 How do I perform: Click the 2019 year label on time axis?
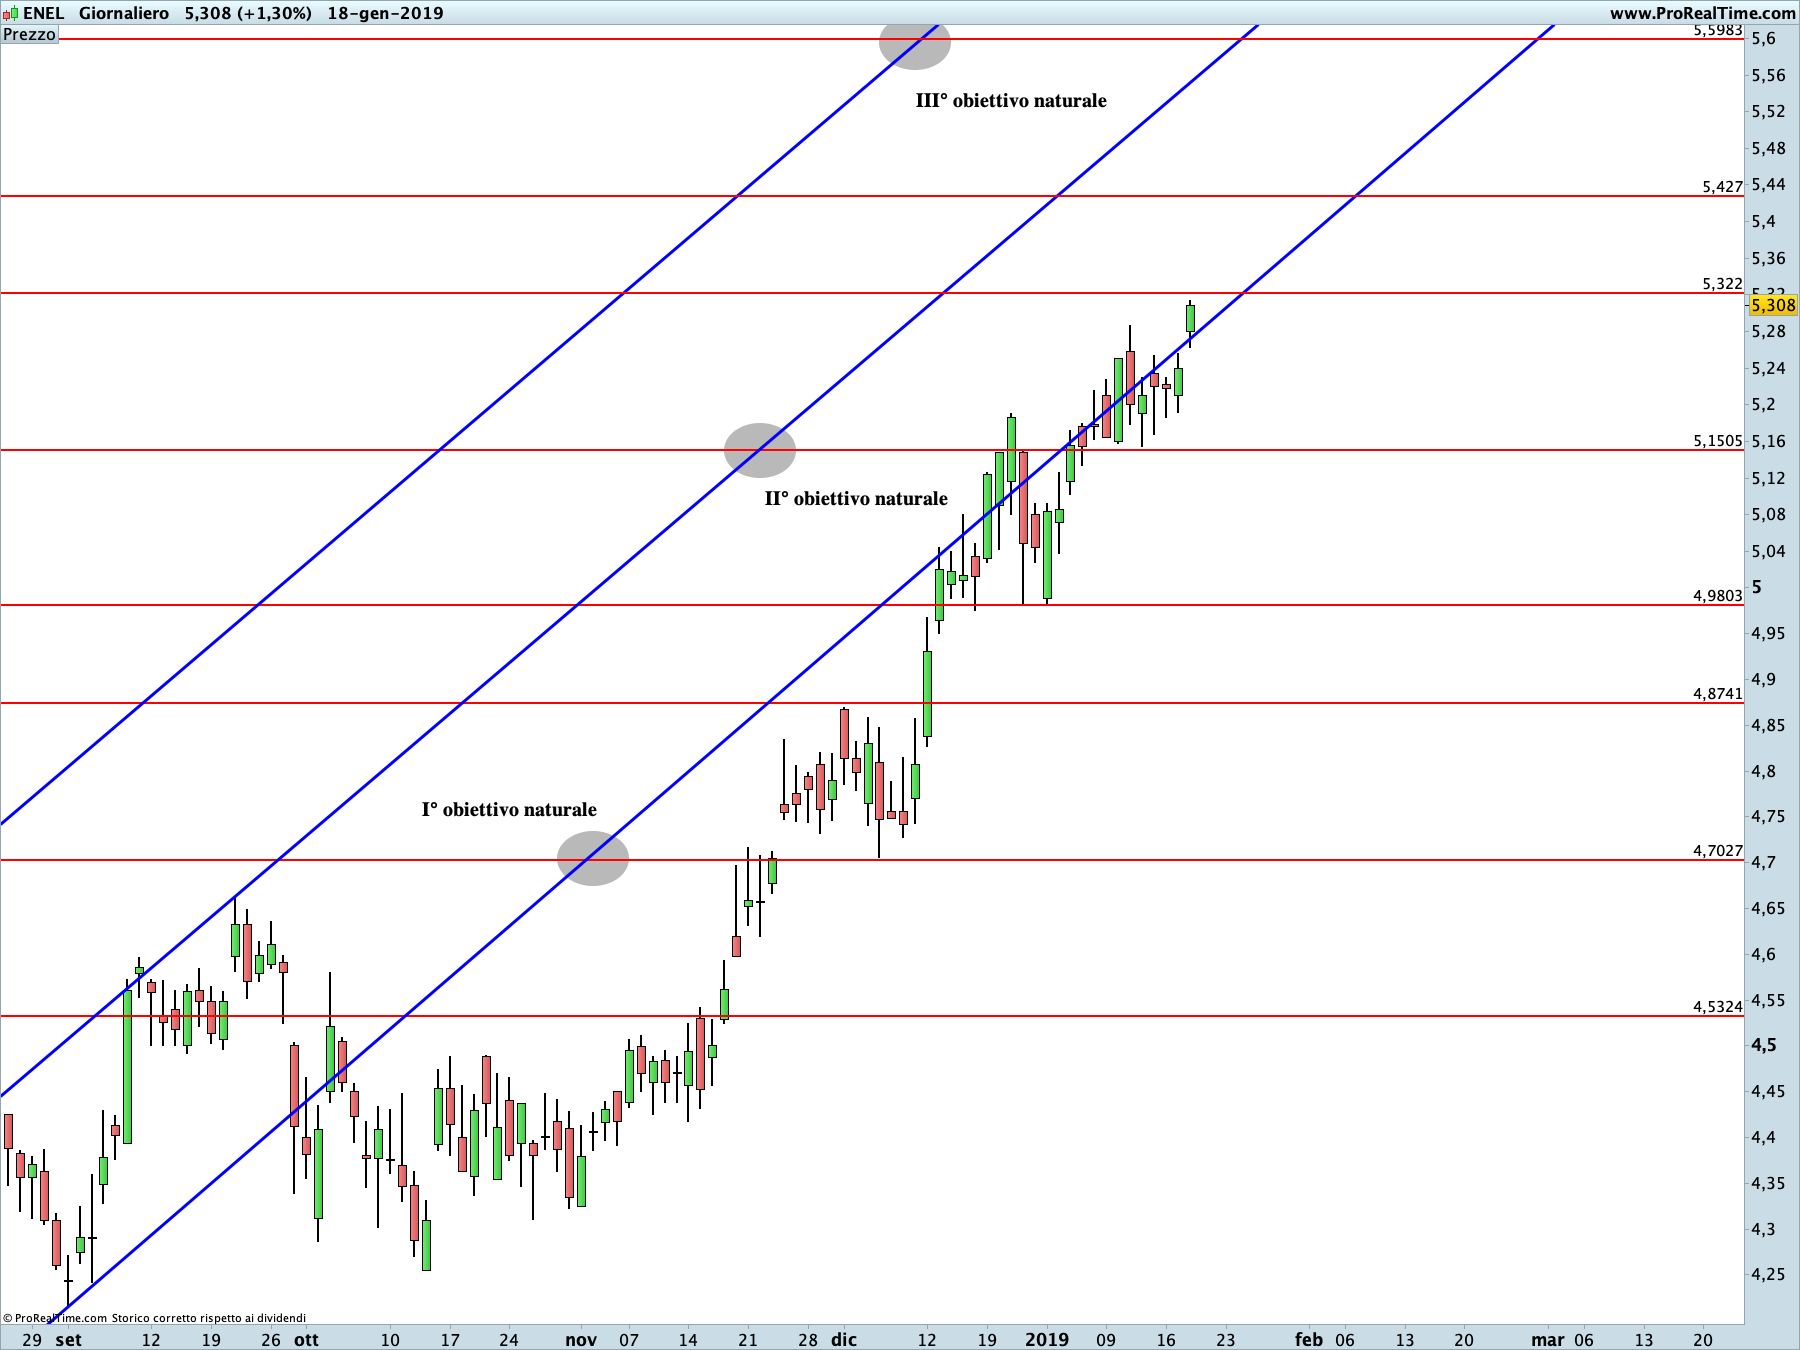click(x=1047, y=1340)
